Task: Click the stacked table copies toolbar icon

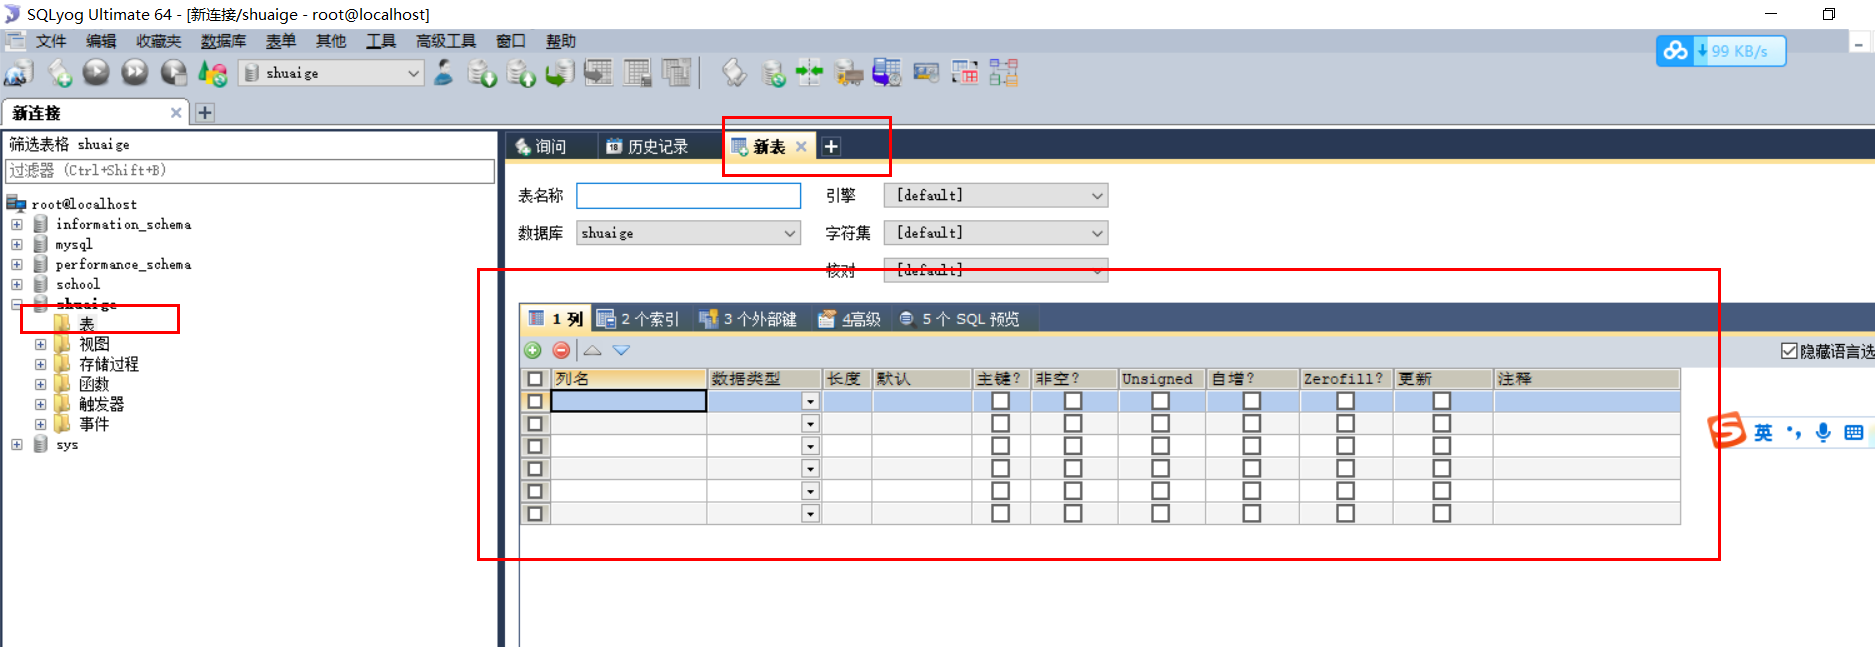Action: 676,72
